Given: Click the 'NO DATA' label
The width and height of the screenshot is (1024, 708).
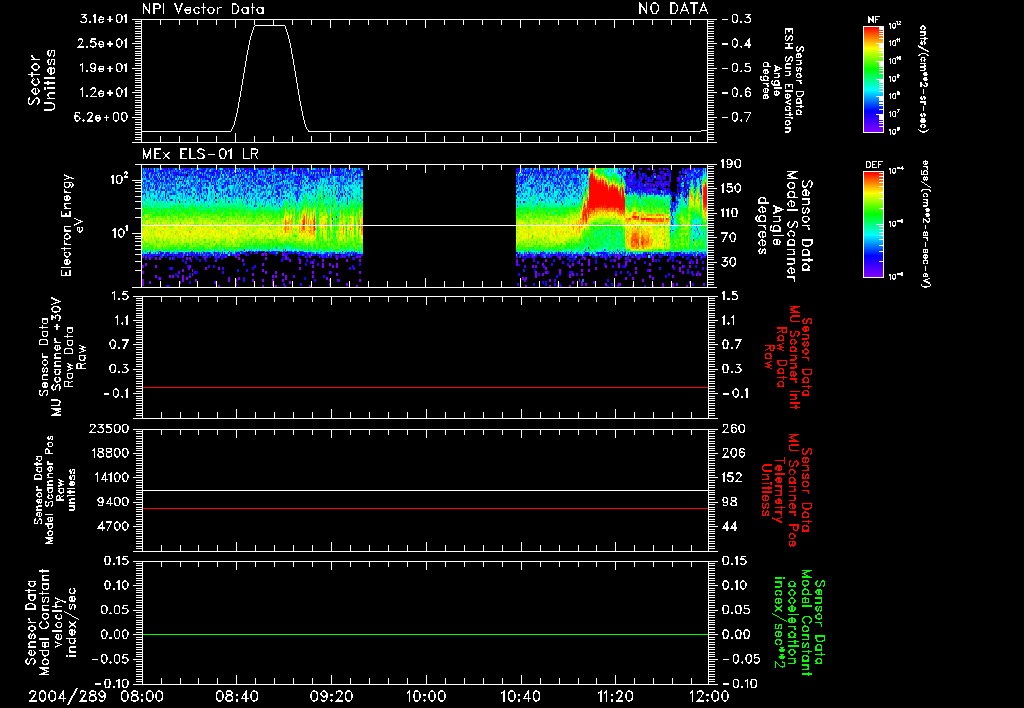Looking at the screenshot, I should (673, 9).
